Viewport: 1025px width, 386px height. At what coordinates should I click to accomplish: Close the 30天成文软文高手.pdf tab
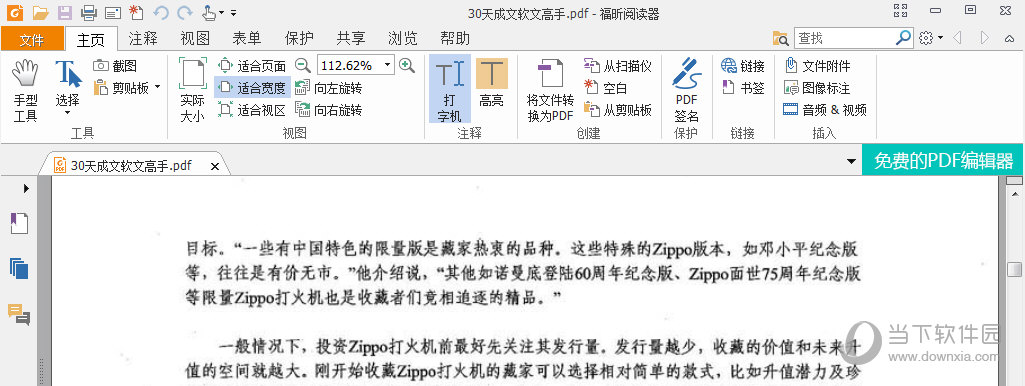[214, 167]
